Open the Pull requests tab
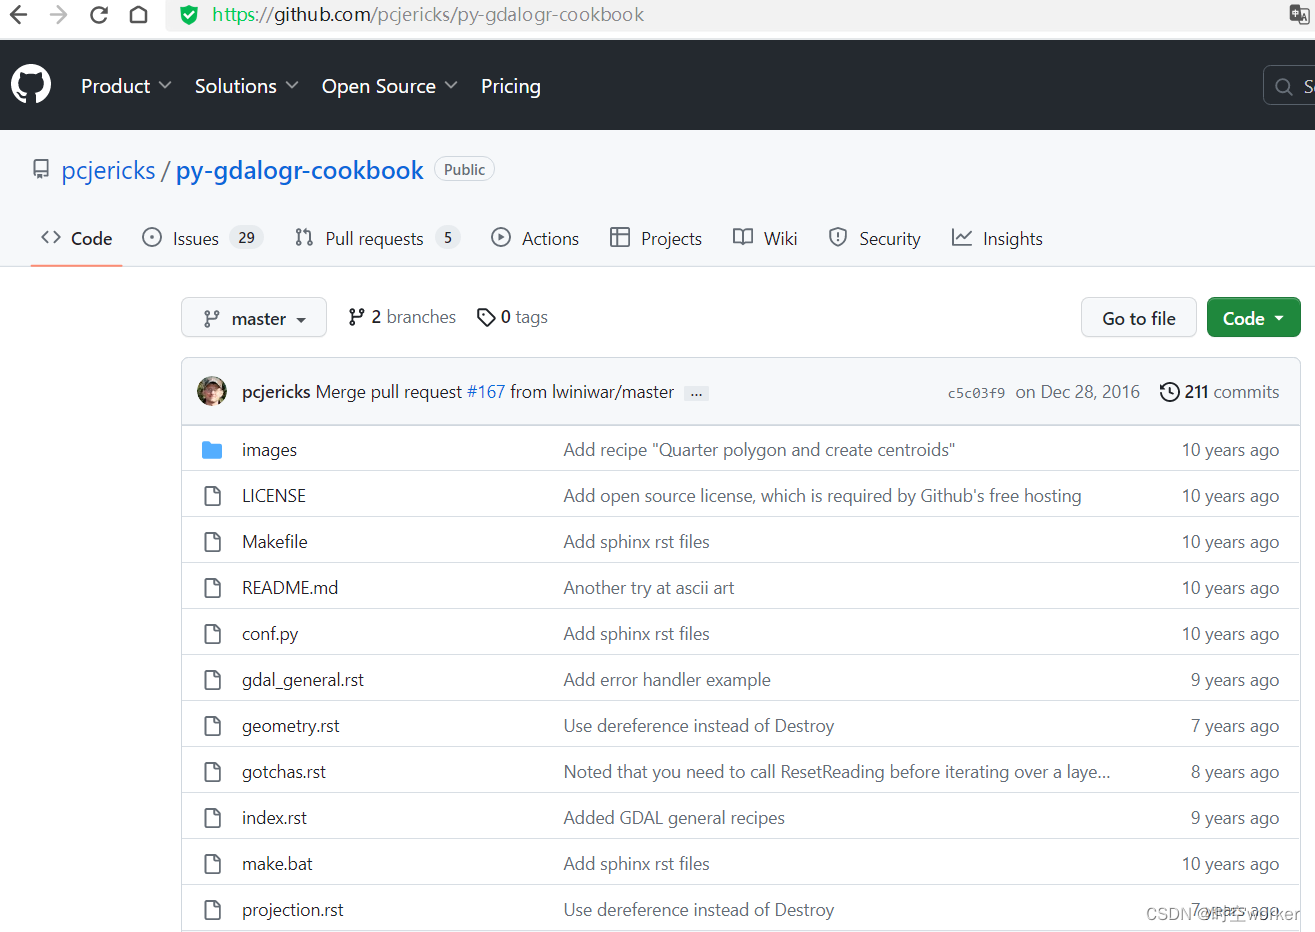1315x932 pixels. point(377,238)
